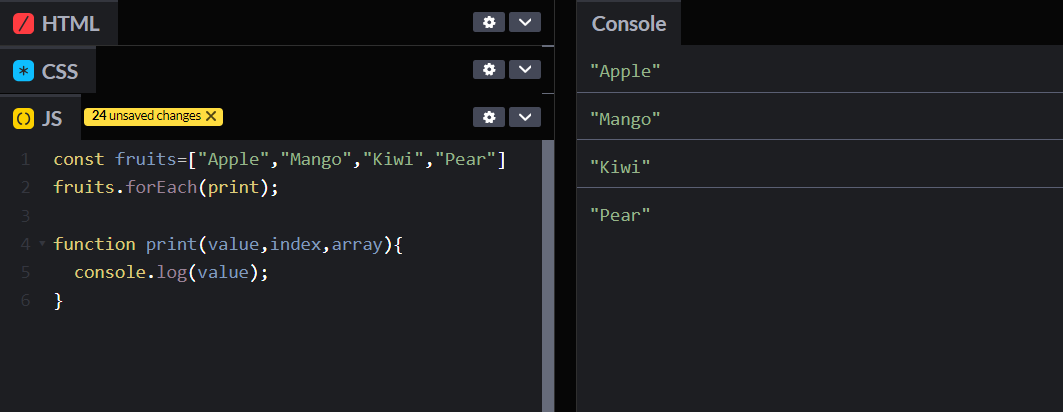Expand the JS panel dropdown chevron
Screen dimensions: 1063x412
525,117
